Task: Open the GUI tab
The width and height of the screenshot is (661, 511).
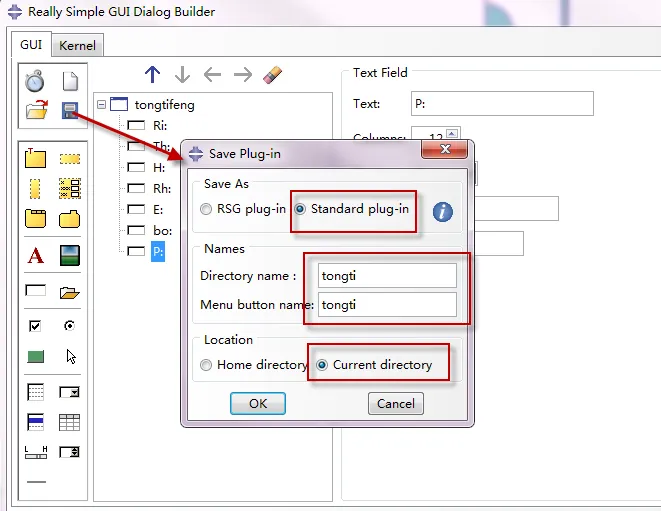Action: (x=31, y=45)
